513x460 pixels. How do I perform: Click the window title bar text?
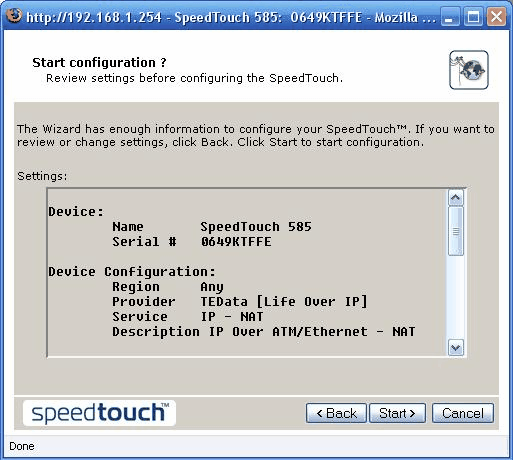(231, 17)
